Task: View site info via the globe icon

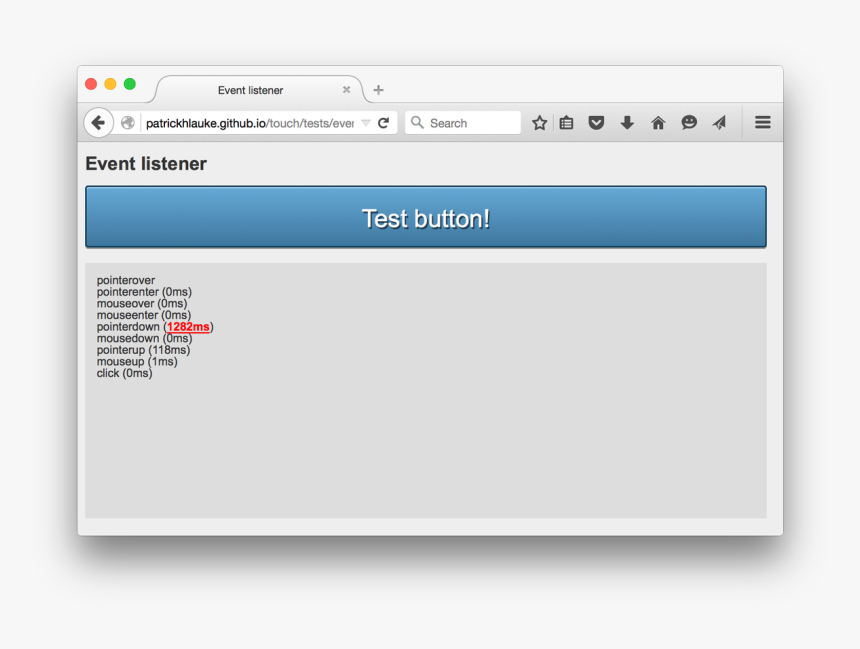Action: 129,122
